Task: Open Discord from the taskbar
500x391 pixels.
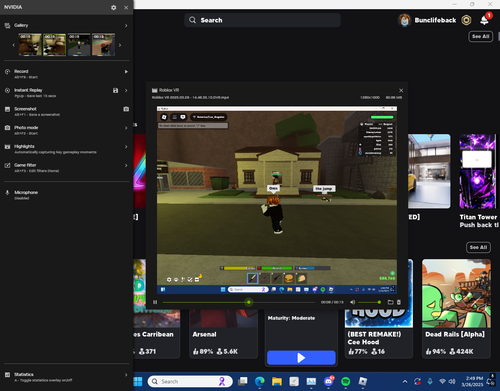Action: [x=329, y=381]
